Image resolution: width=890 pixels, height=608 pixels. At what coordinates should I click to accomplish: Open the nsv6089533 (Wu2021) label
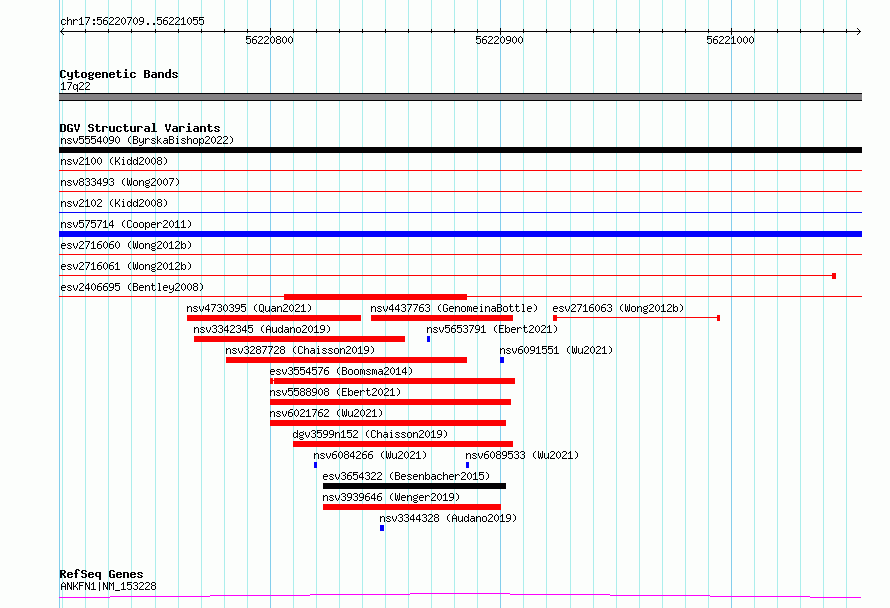pyautogui.click(x=522, y=455)
